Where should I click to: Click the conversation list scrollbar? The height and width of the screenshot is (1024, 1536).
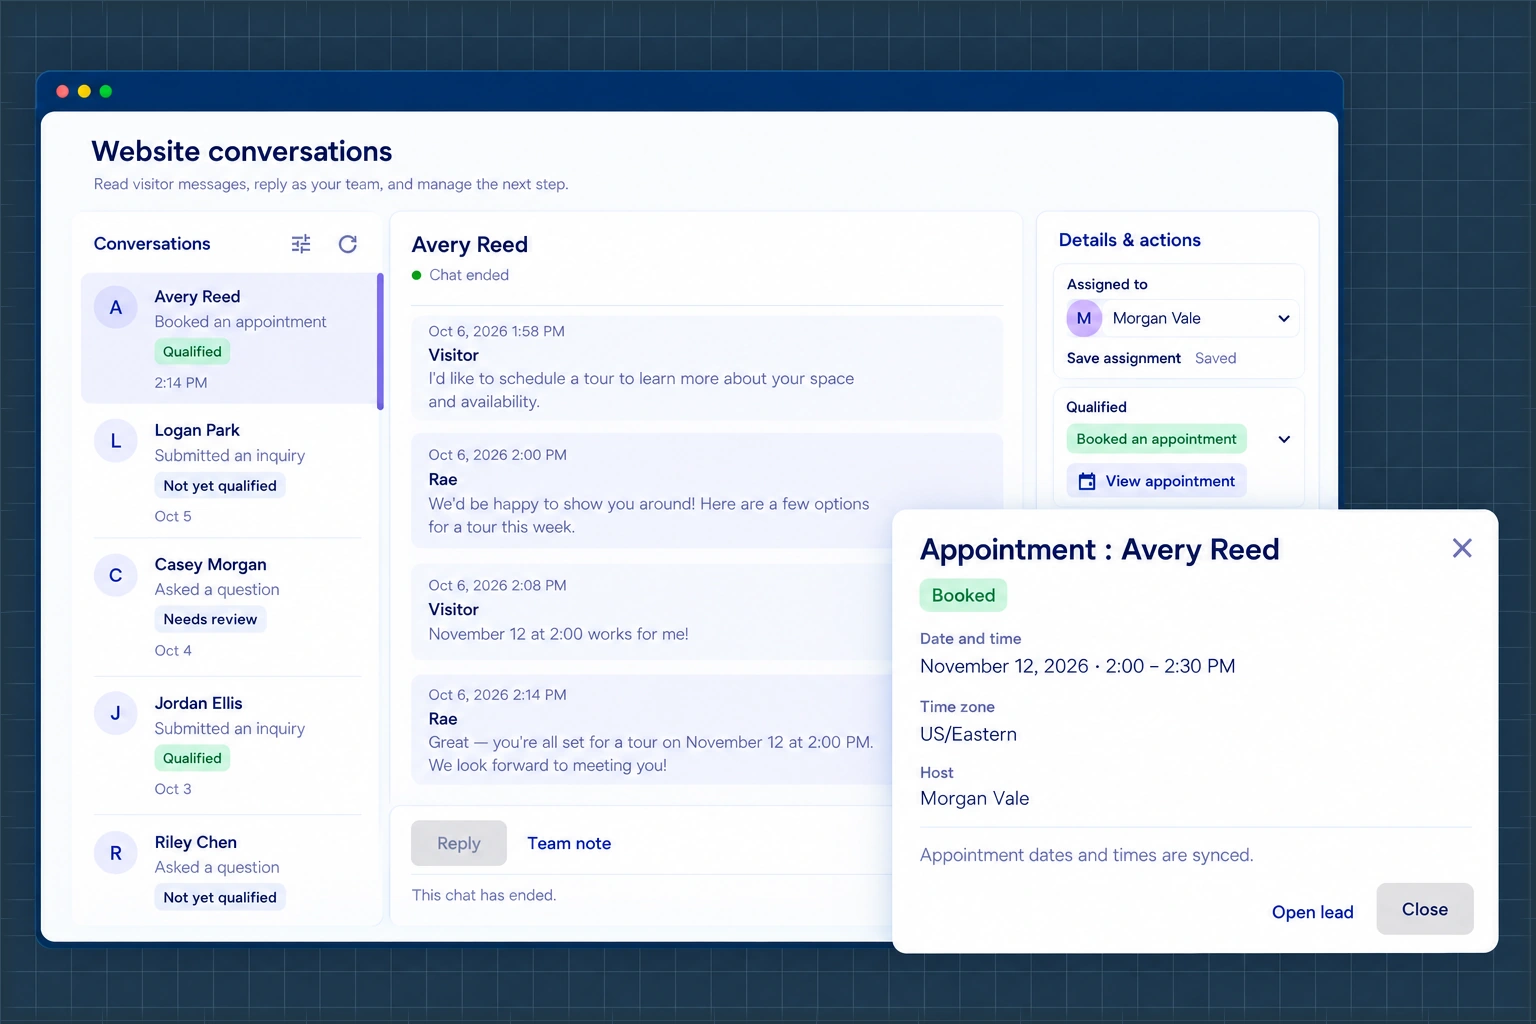point(380,341)
